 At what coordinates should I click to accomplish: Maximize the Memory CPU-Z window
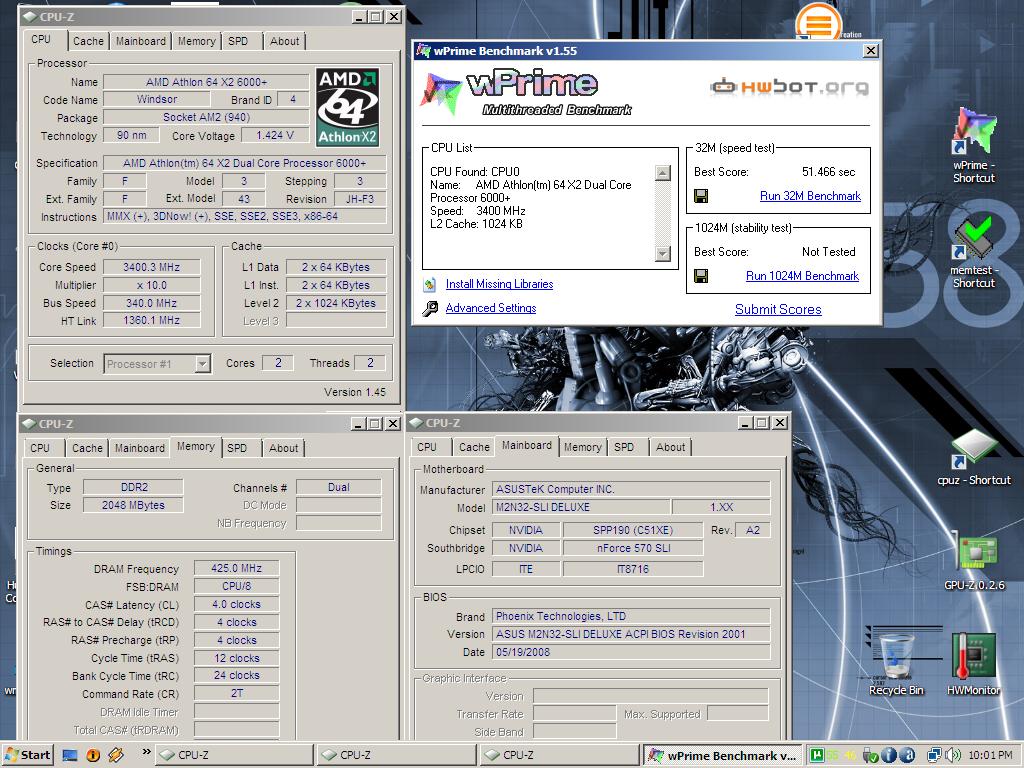(x=375, y=424)
